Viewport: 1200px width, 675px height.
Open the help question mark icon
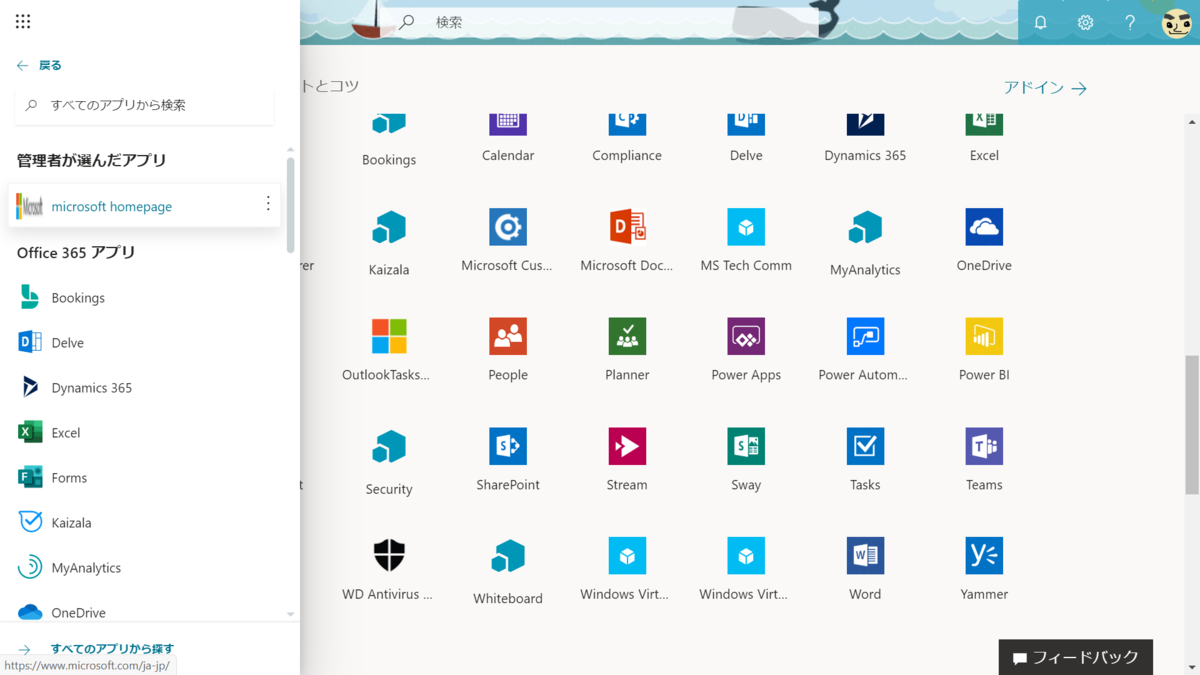point(1130,22)
